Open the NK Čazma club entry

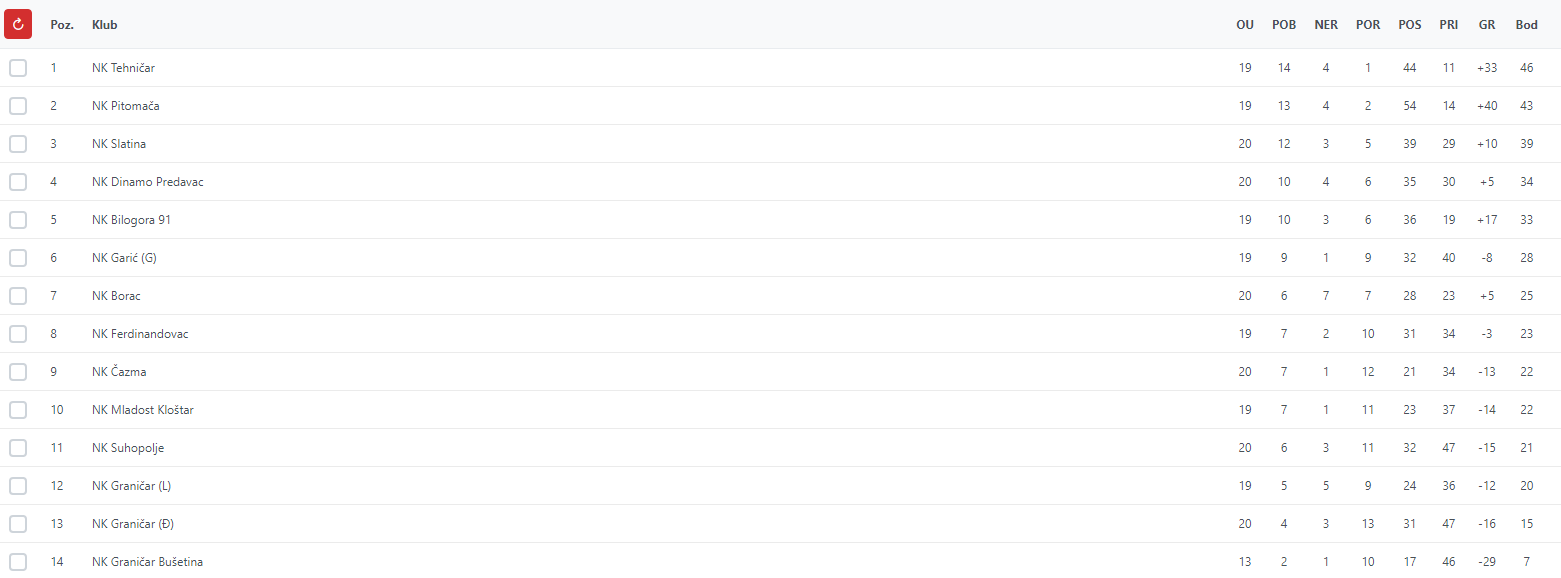(119, 372)
